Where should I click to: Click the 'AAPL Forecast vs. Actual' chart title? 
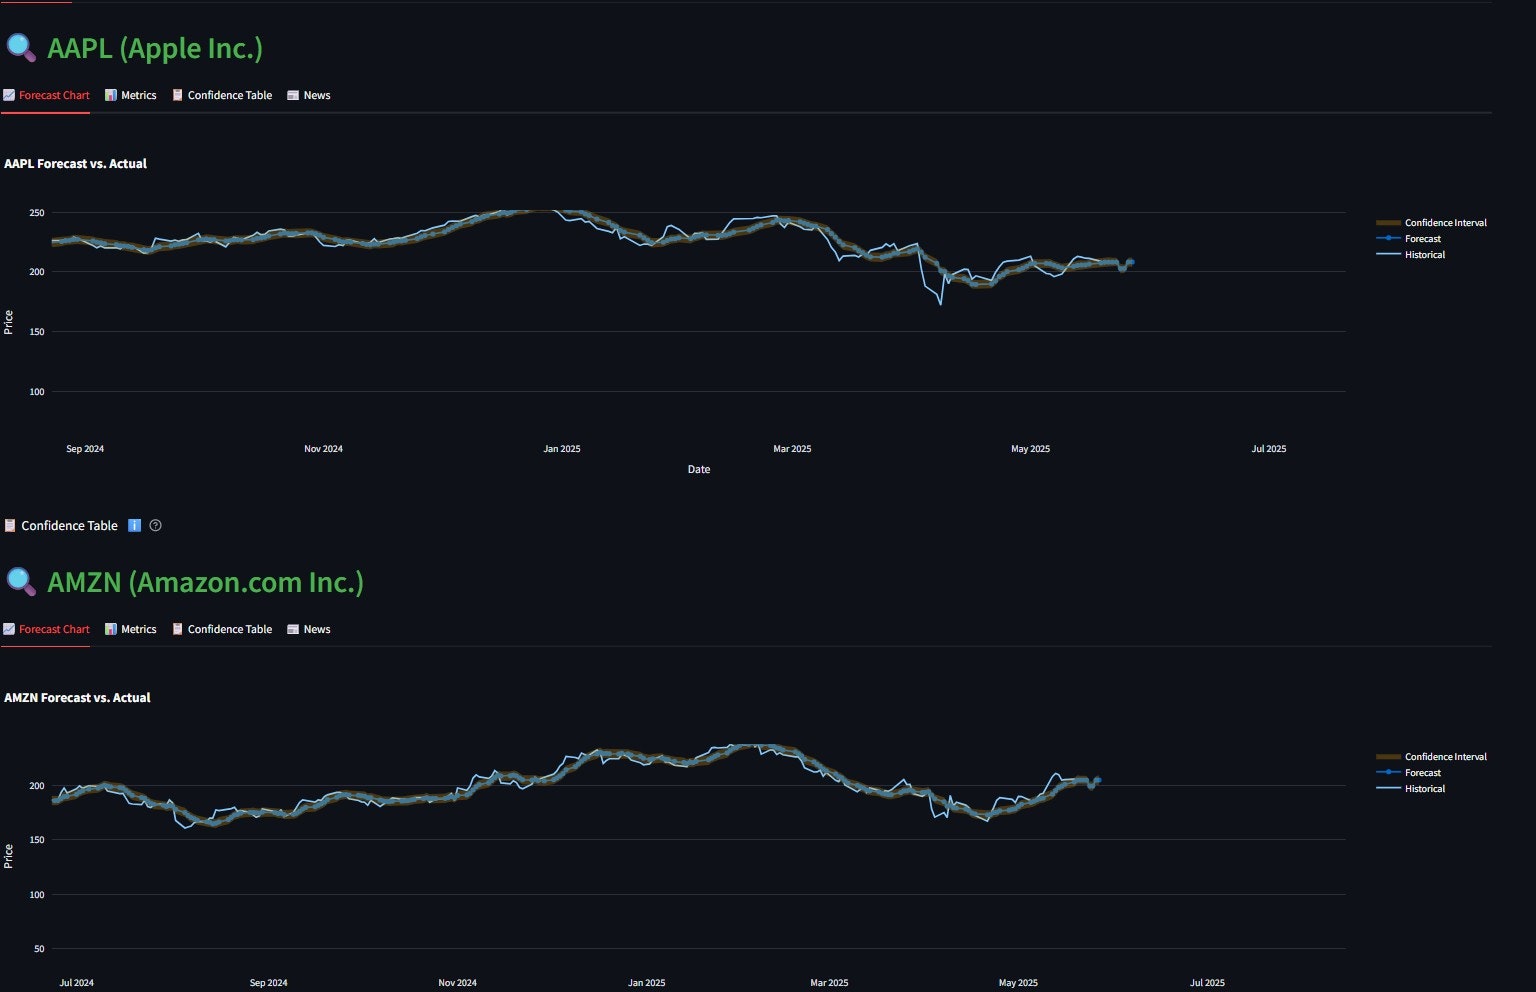click(x=76, y=164)
